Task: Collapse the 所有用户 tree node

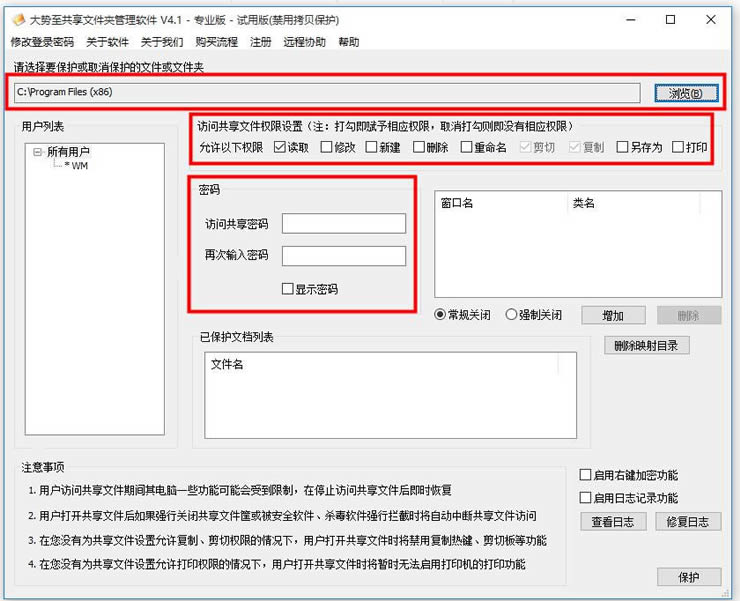Action: [x=37, y=152]
